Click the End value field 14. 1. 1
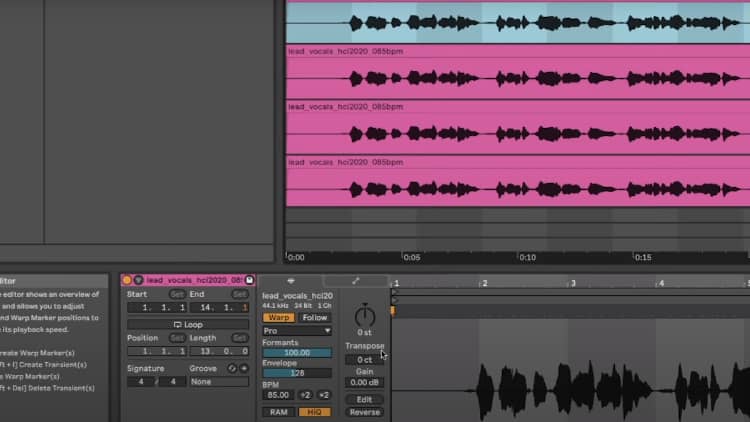The height and width of the screenshot is (422, 750). [220, 308]
